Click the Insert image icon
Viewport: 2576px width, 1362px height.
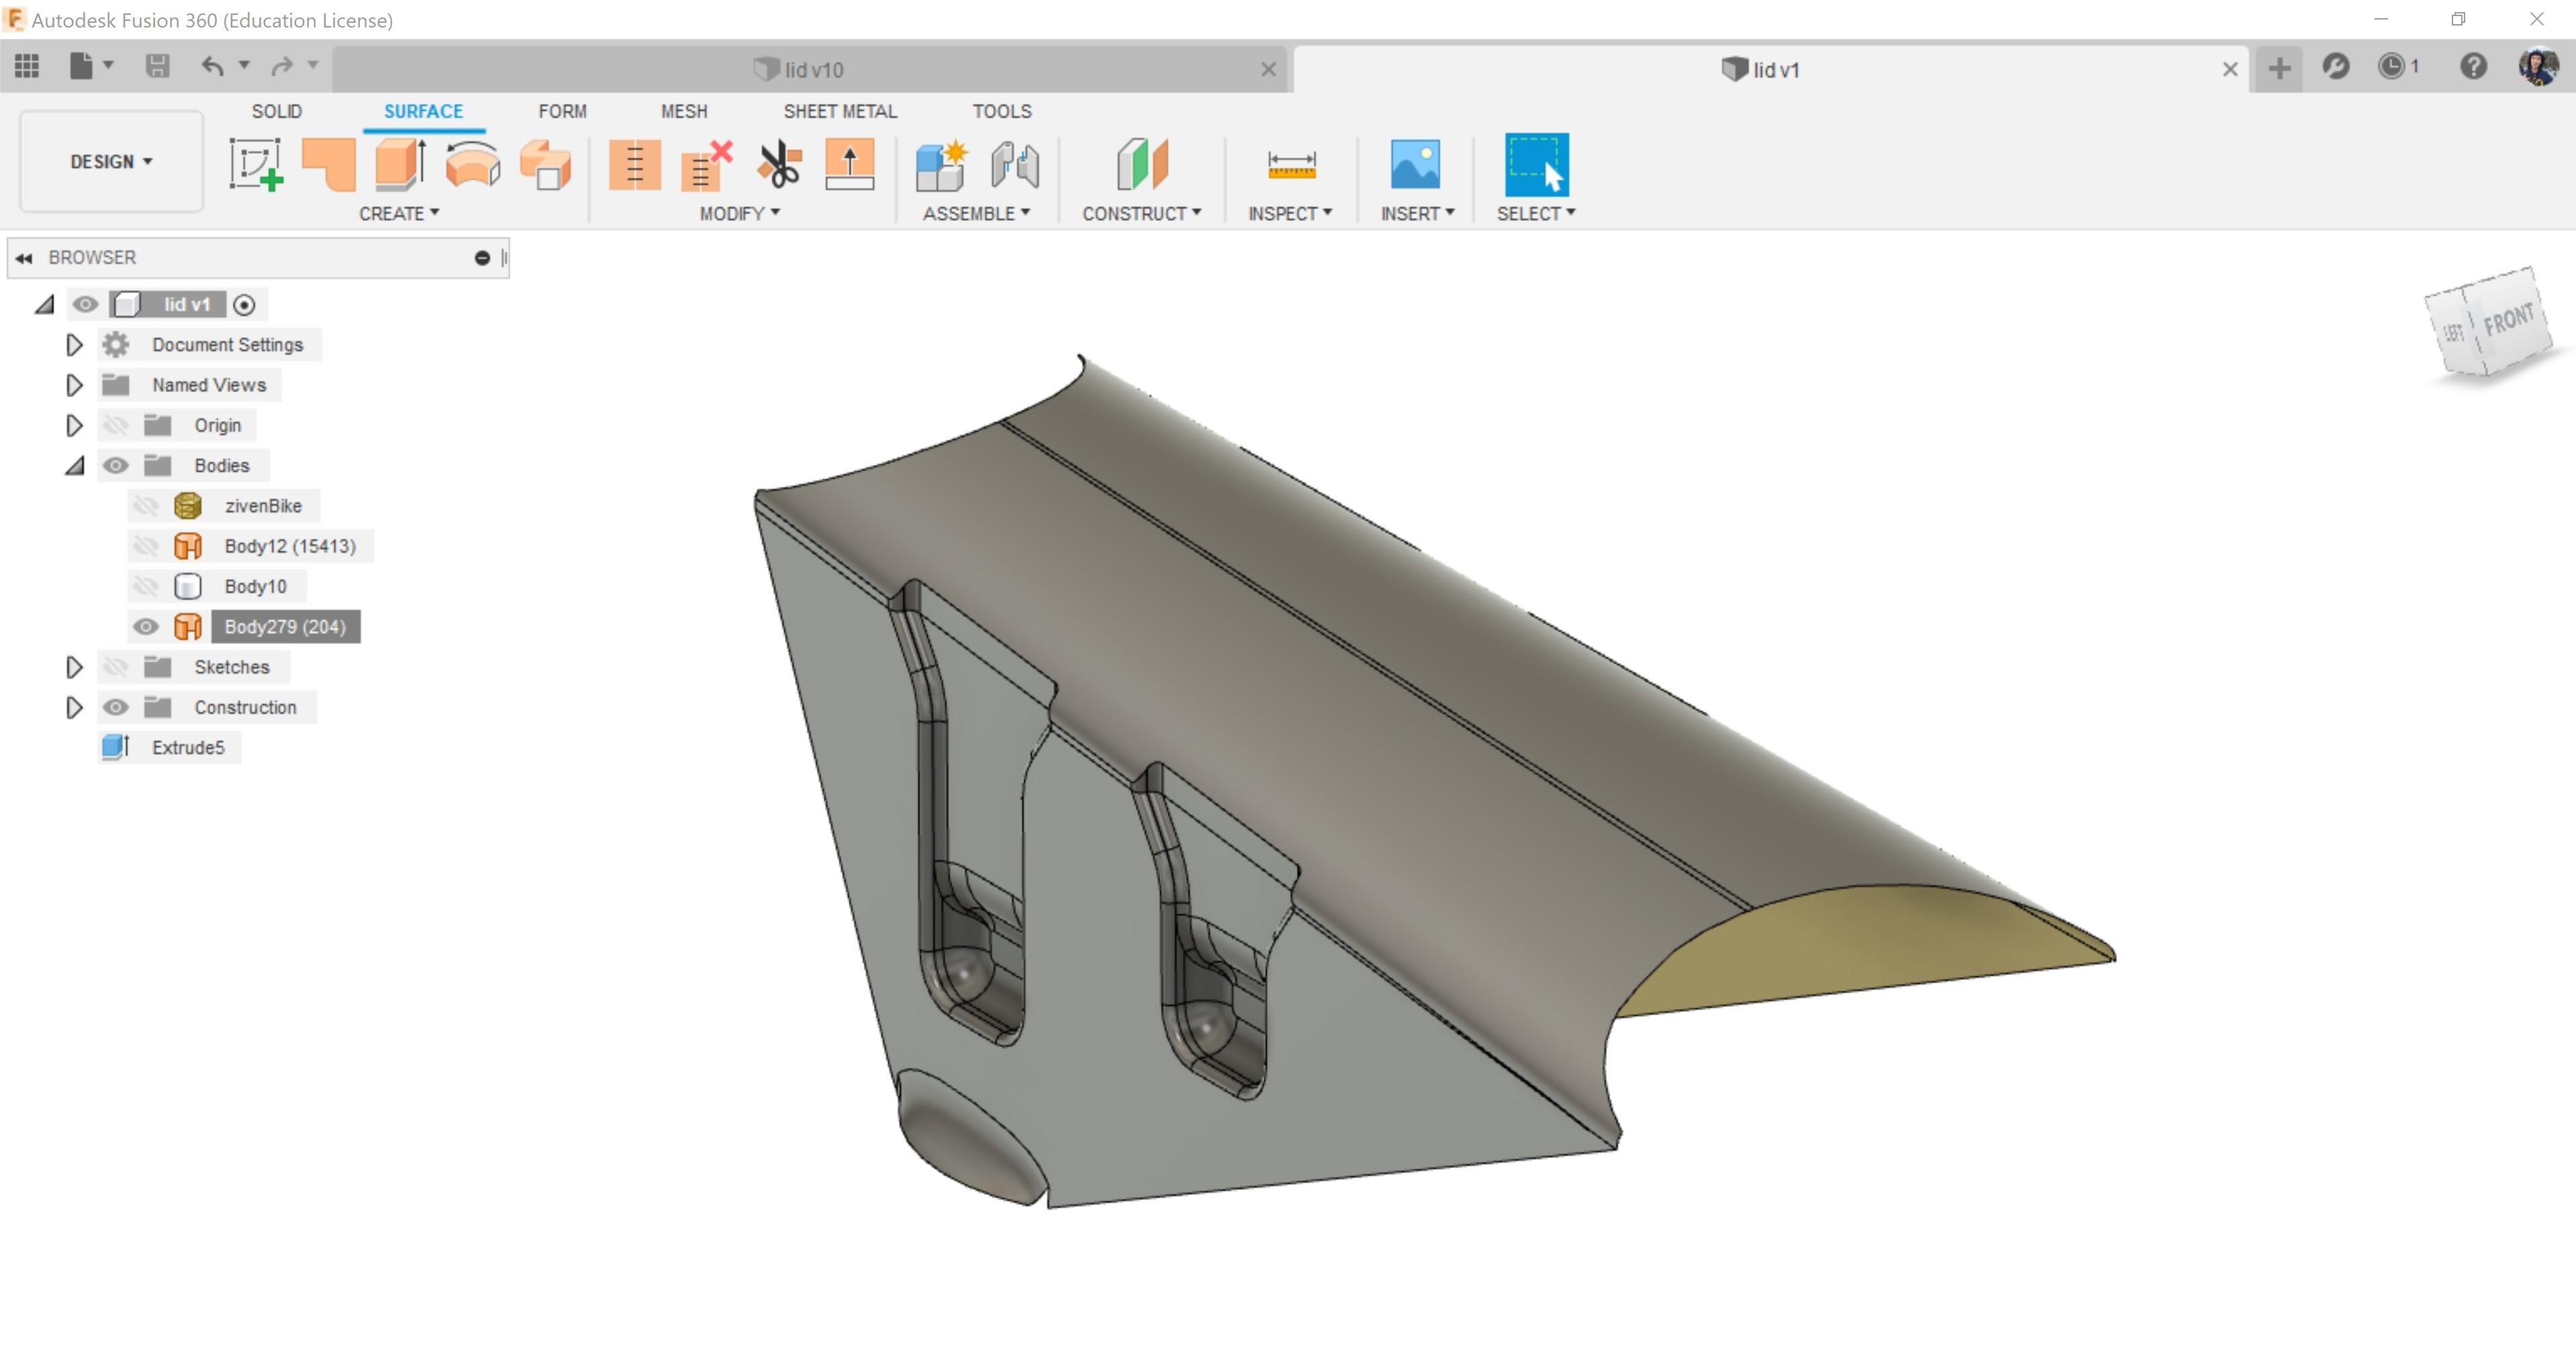point(1415,165)
